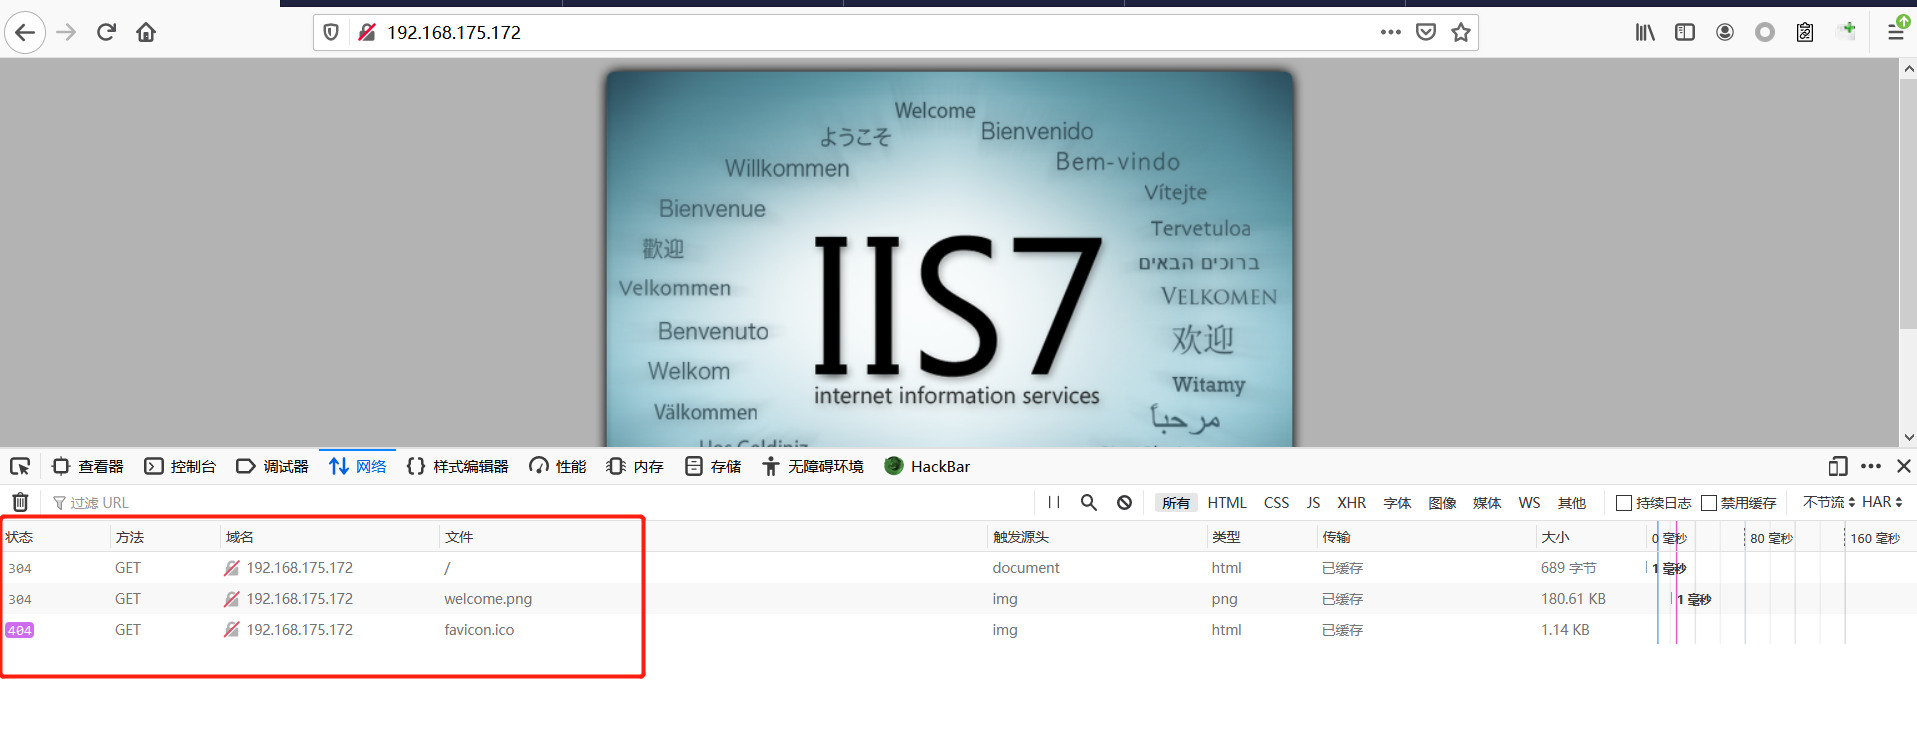
Task: Open the 性能 tab
Action: pyautogui.click(x=558, y=466)
